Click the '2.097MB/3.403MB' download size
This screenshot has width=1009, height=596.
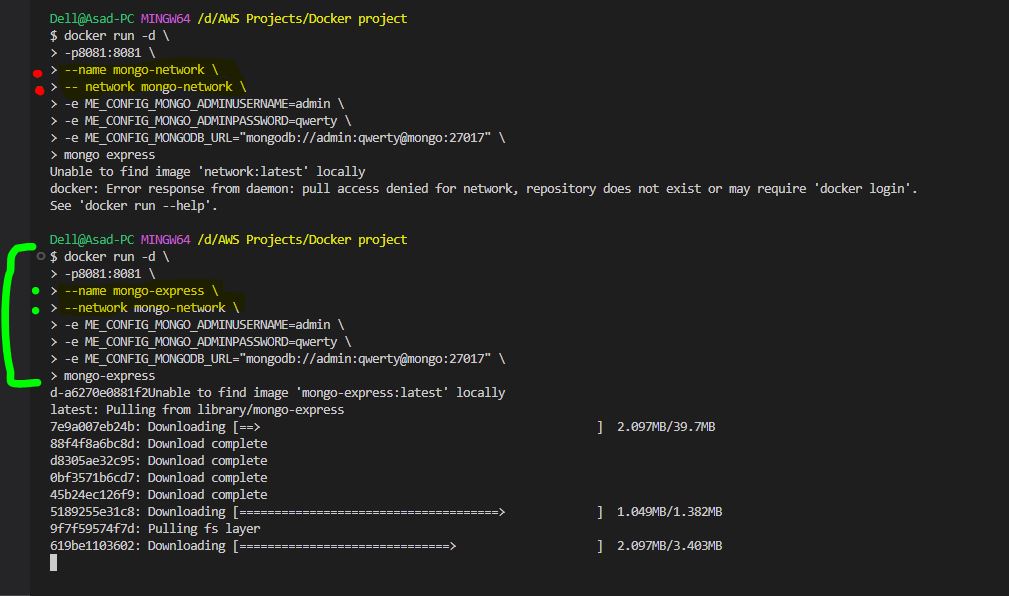[x=669, y=546]
